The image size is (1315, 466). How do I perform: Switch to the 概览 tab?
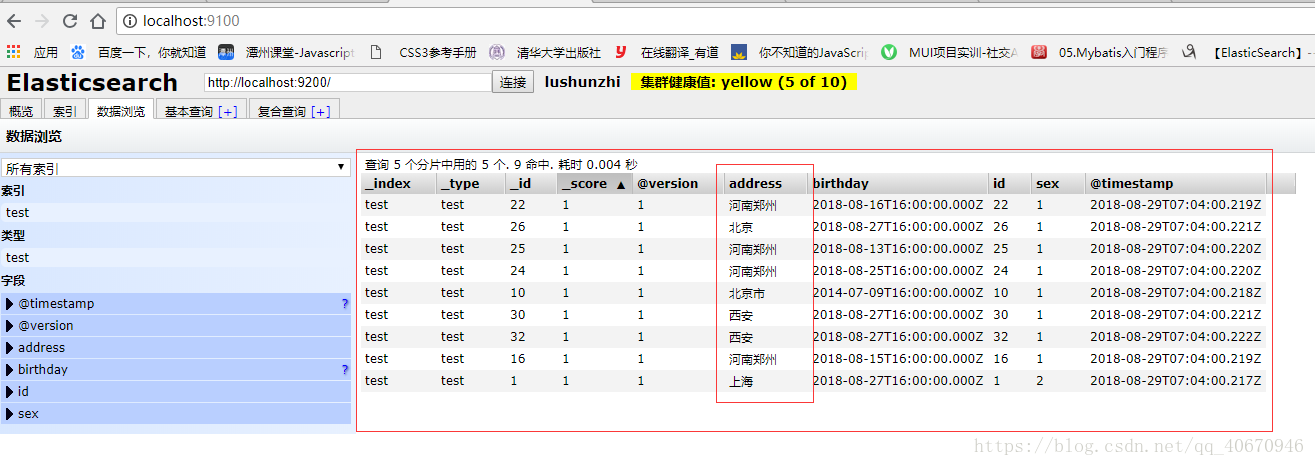[21, 111]
